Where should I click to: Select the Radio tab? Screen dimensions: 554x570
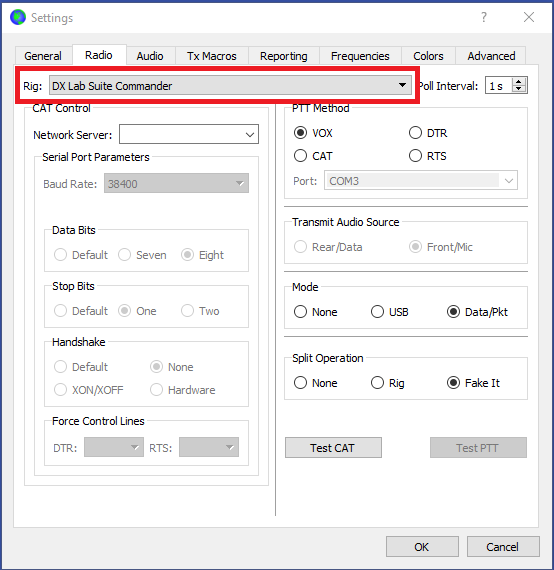(99, 55)
